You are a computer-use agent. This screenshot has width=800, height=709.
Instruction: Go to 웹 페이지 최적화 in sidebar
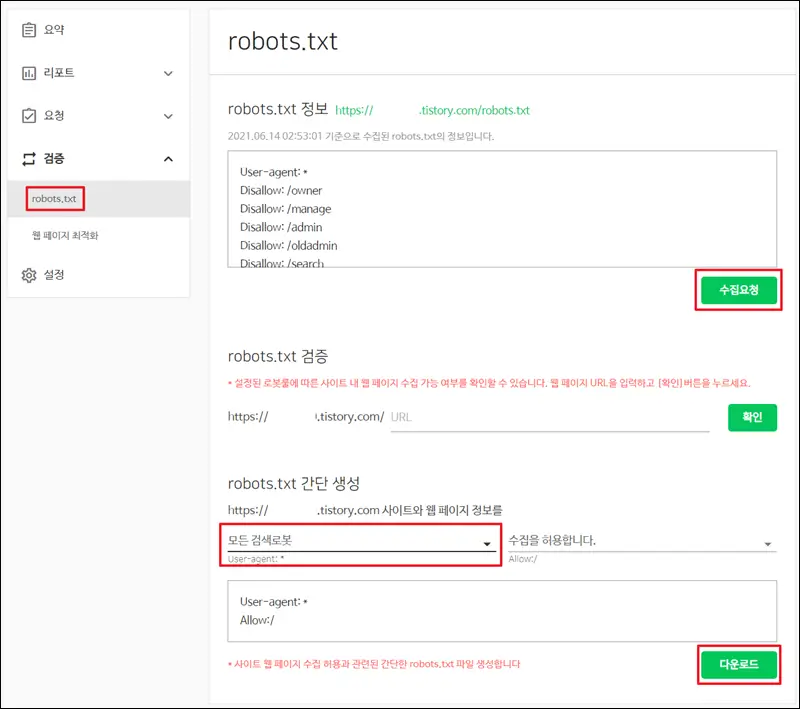[65, 236]
